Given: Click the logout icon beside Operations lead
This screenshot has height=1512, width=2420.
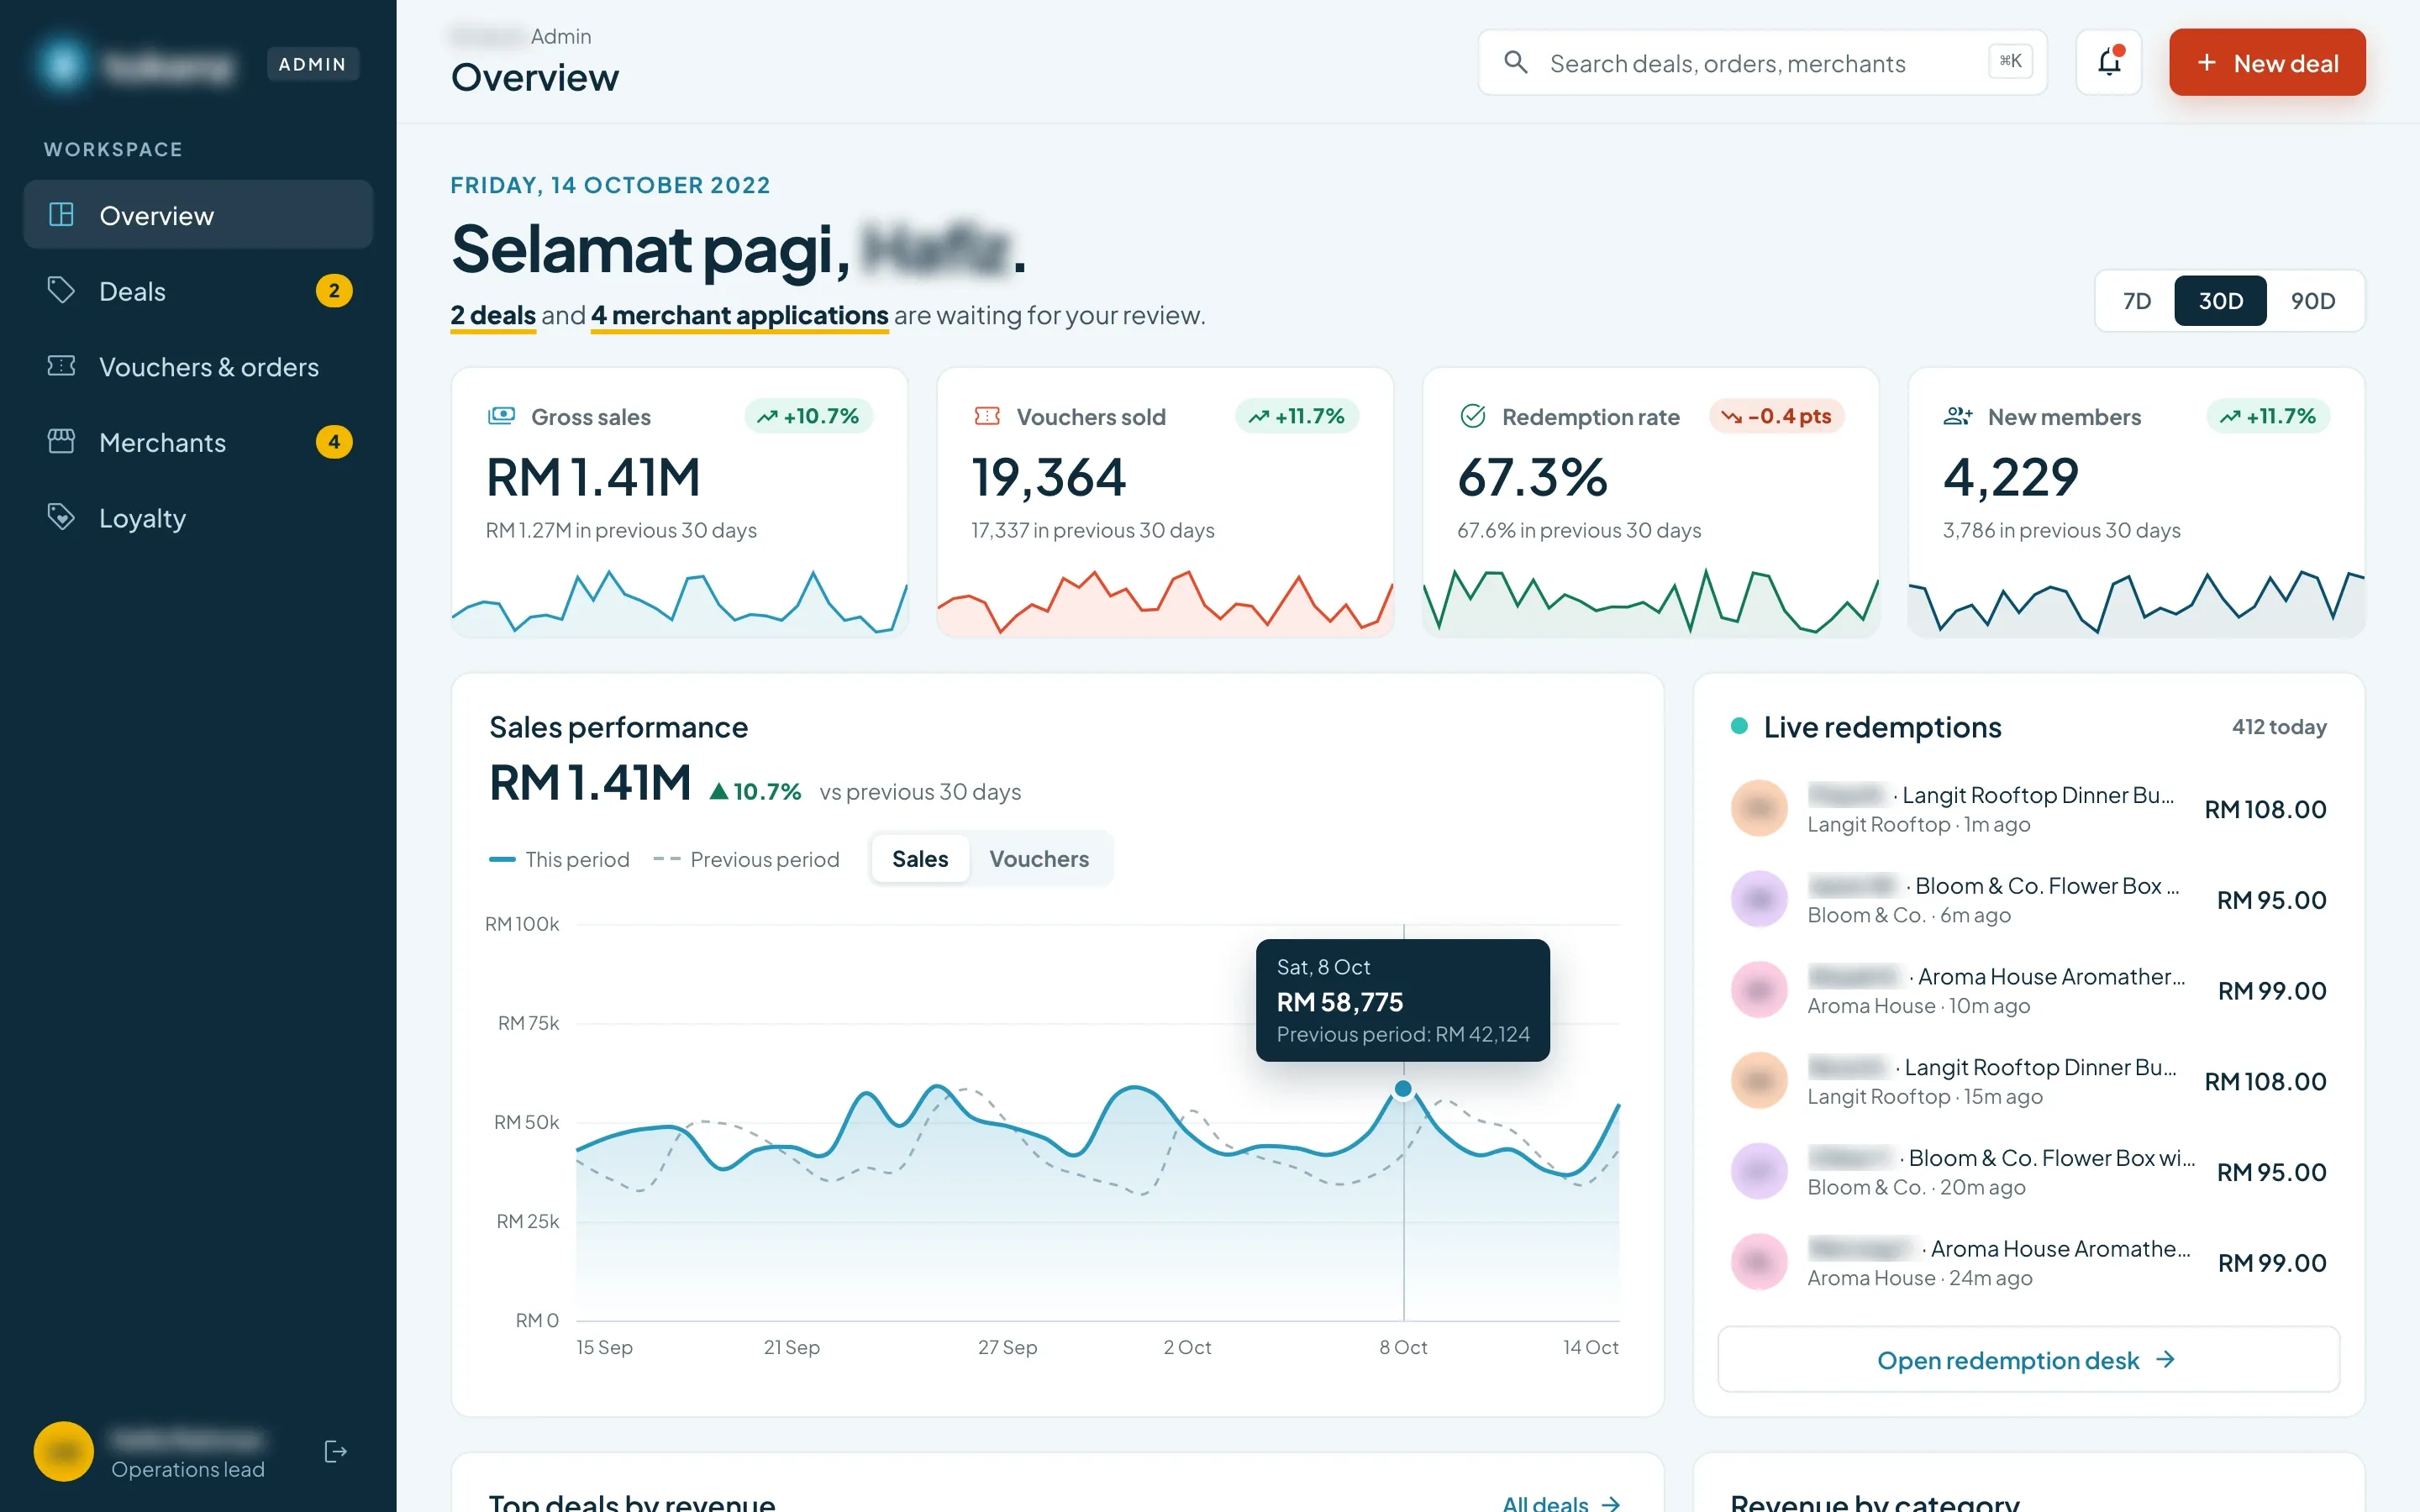Looking at the screenshot, I should [336, 1451].
